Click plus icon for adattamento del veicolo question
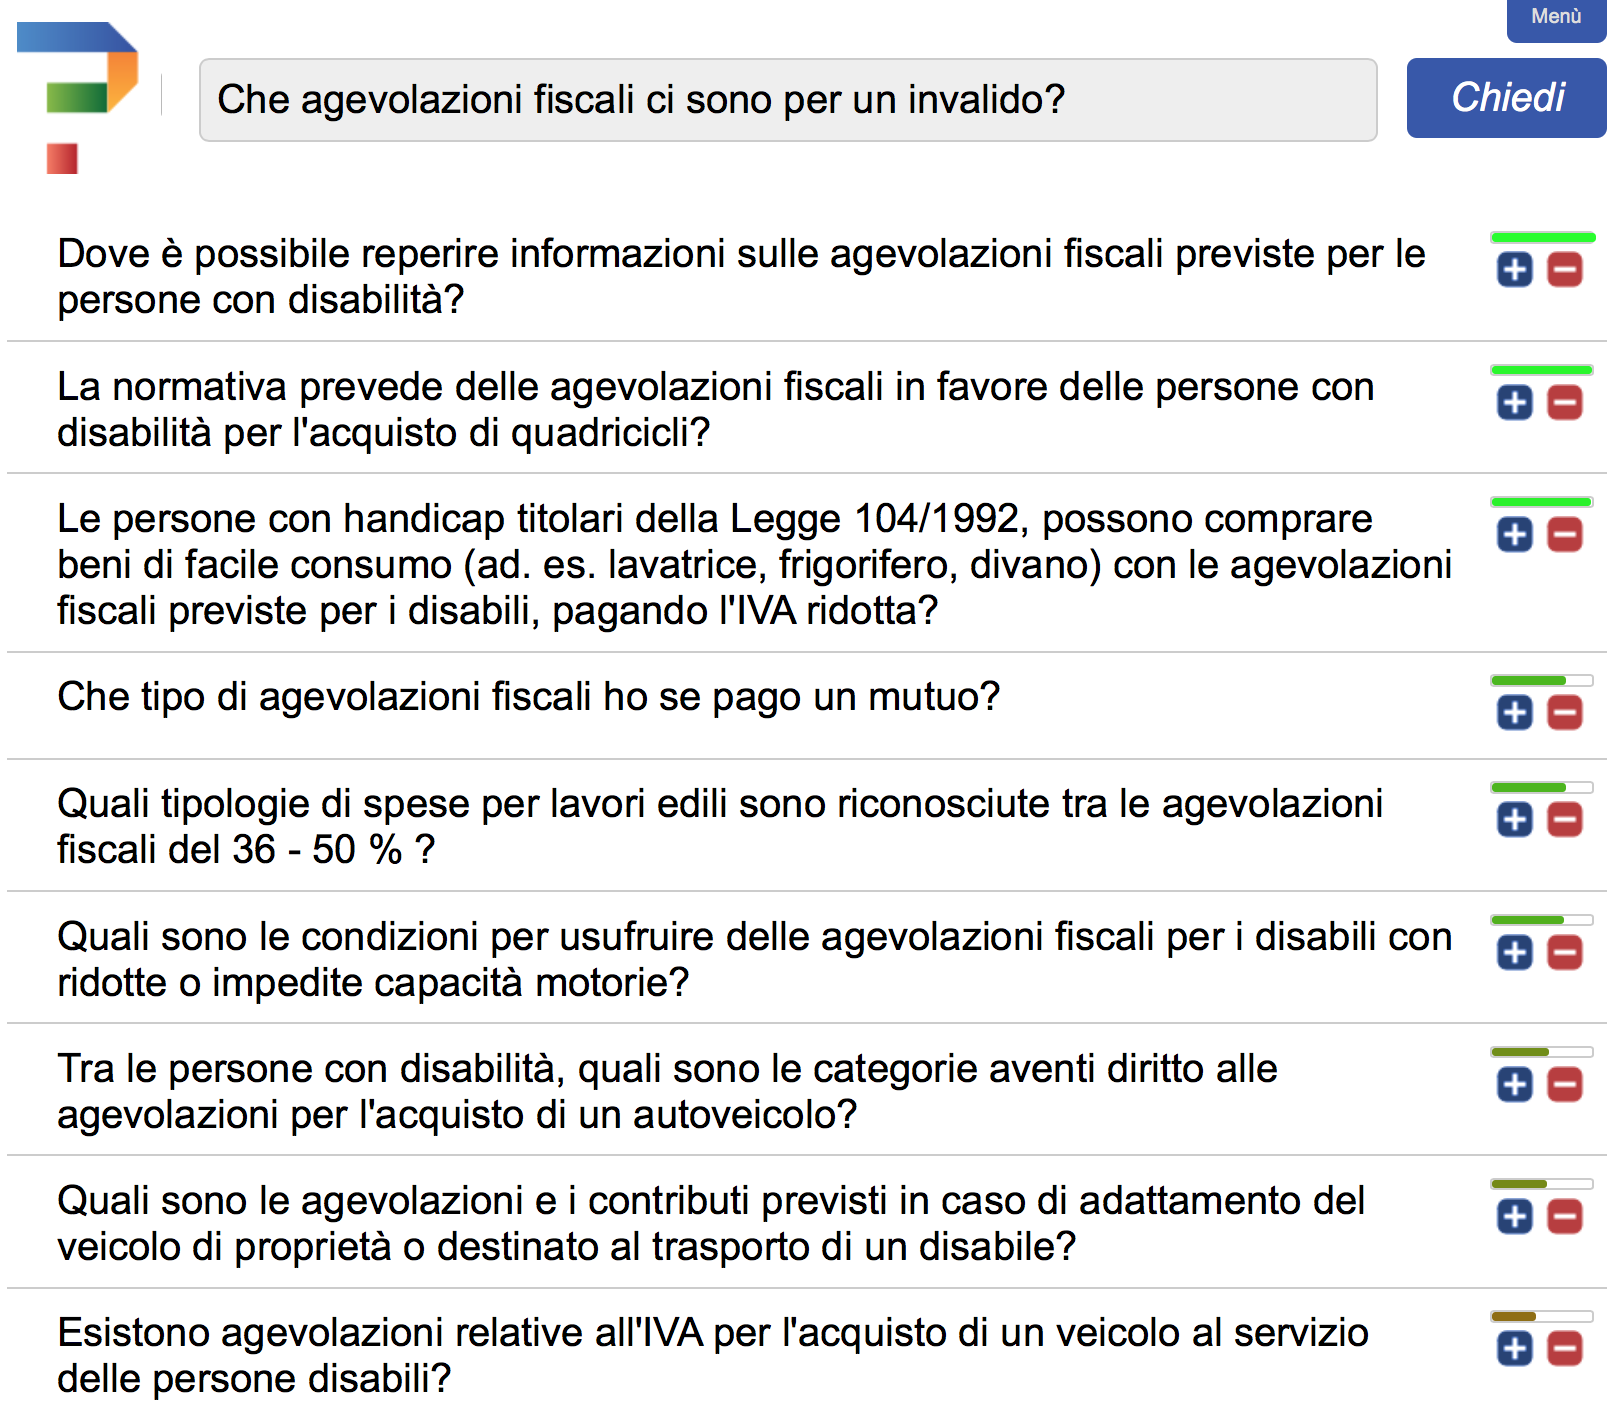This screenshot has width=1618, height=1410. (1514, 1216)
